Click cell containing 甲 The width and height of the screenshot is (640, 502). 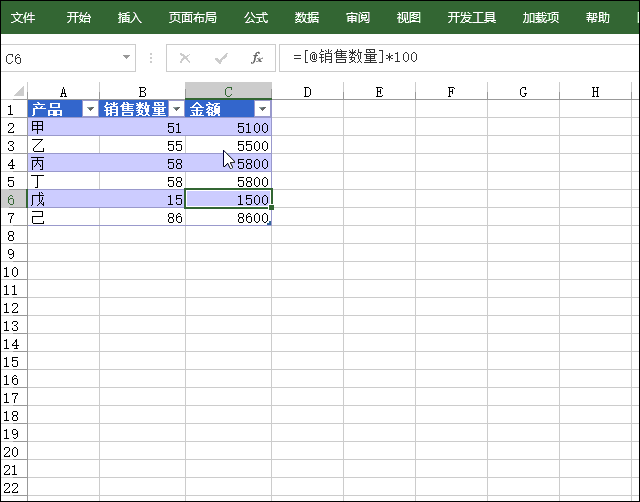pos(63,127)
